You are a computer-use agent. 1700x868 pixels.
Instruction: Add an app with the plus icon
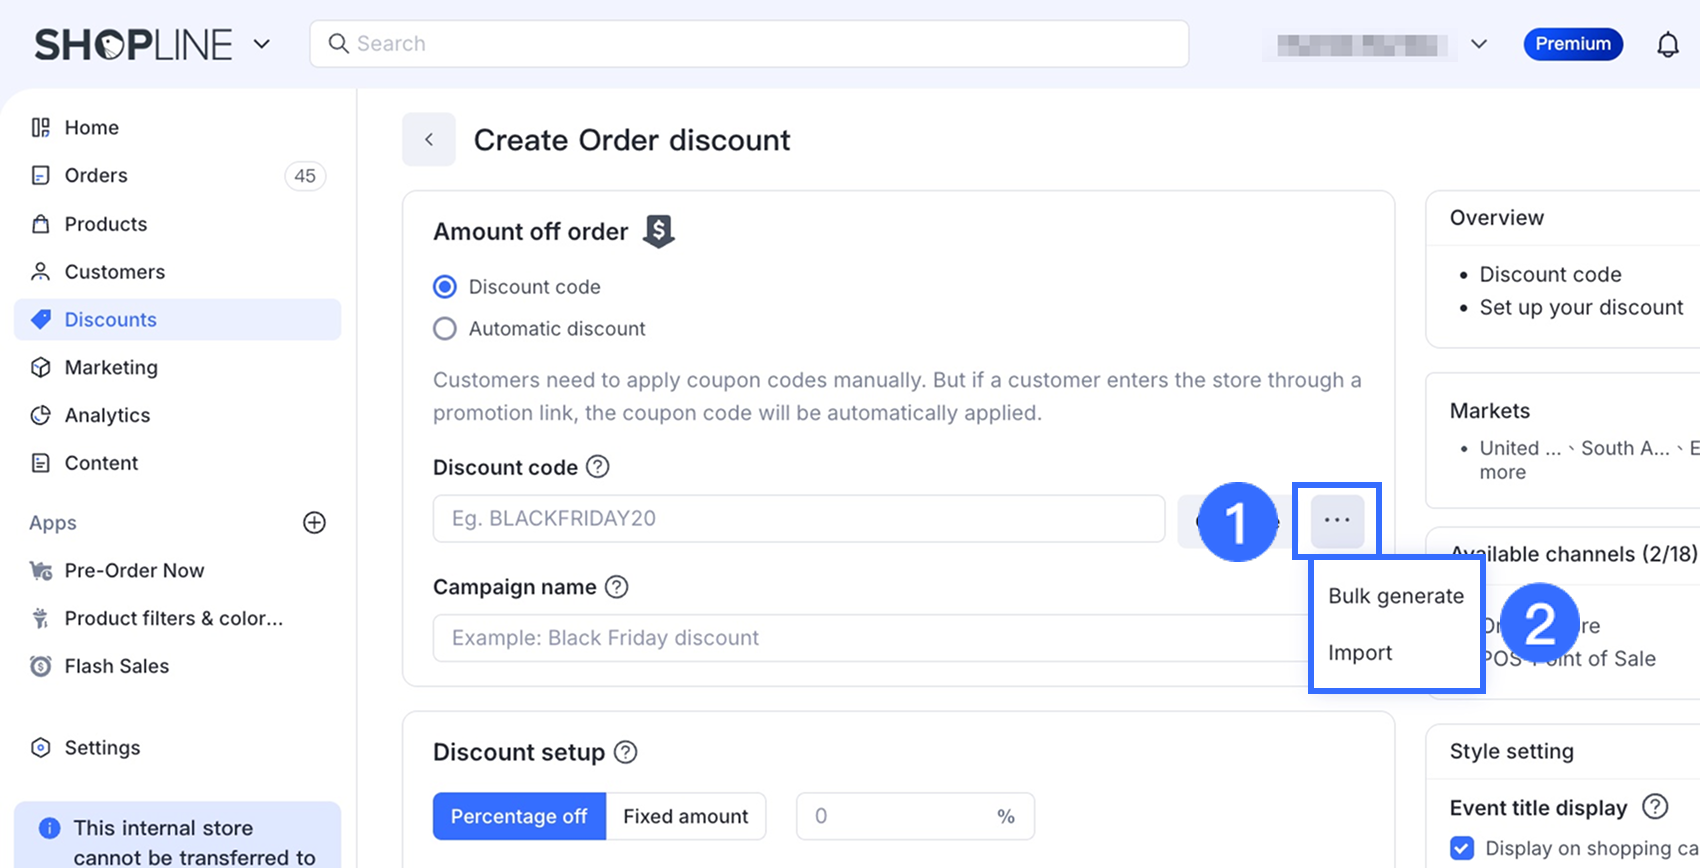314,523
